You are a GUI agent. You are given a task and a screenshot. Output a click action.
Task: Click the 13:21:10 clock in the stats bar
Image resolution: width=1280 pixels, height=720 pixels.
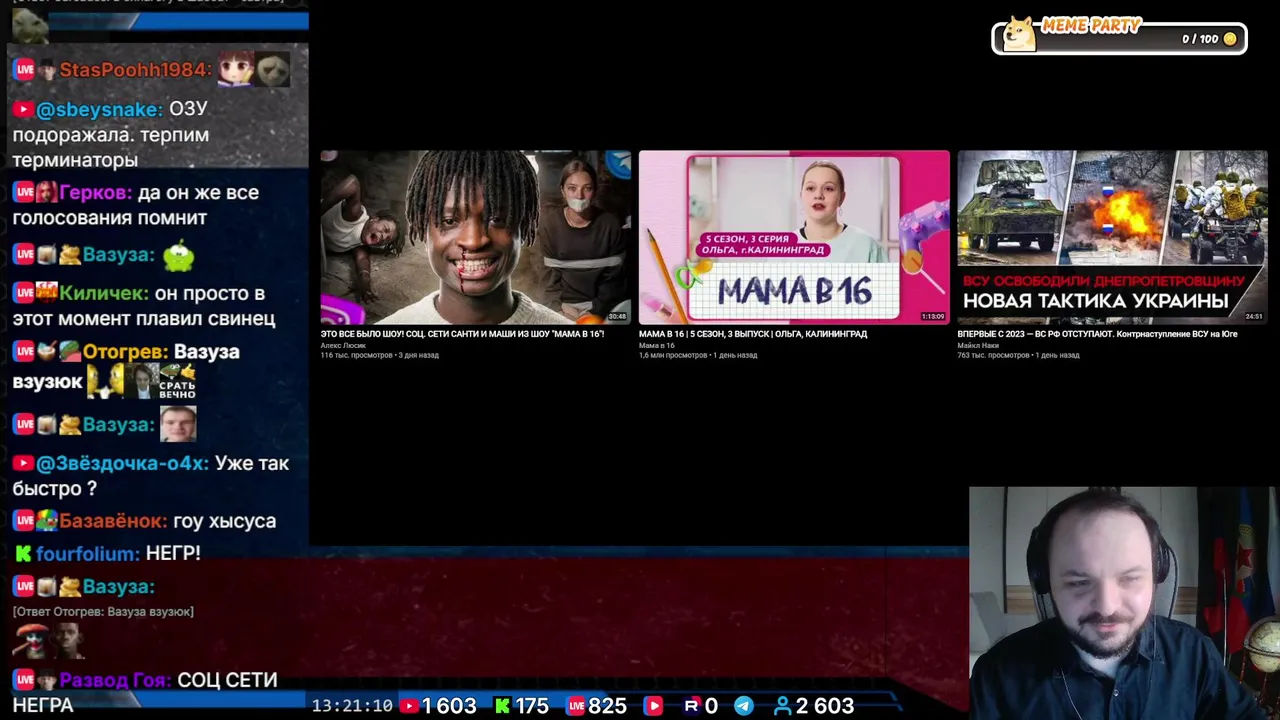click(352, 706)
